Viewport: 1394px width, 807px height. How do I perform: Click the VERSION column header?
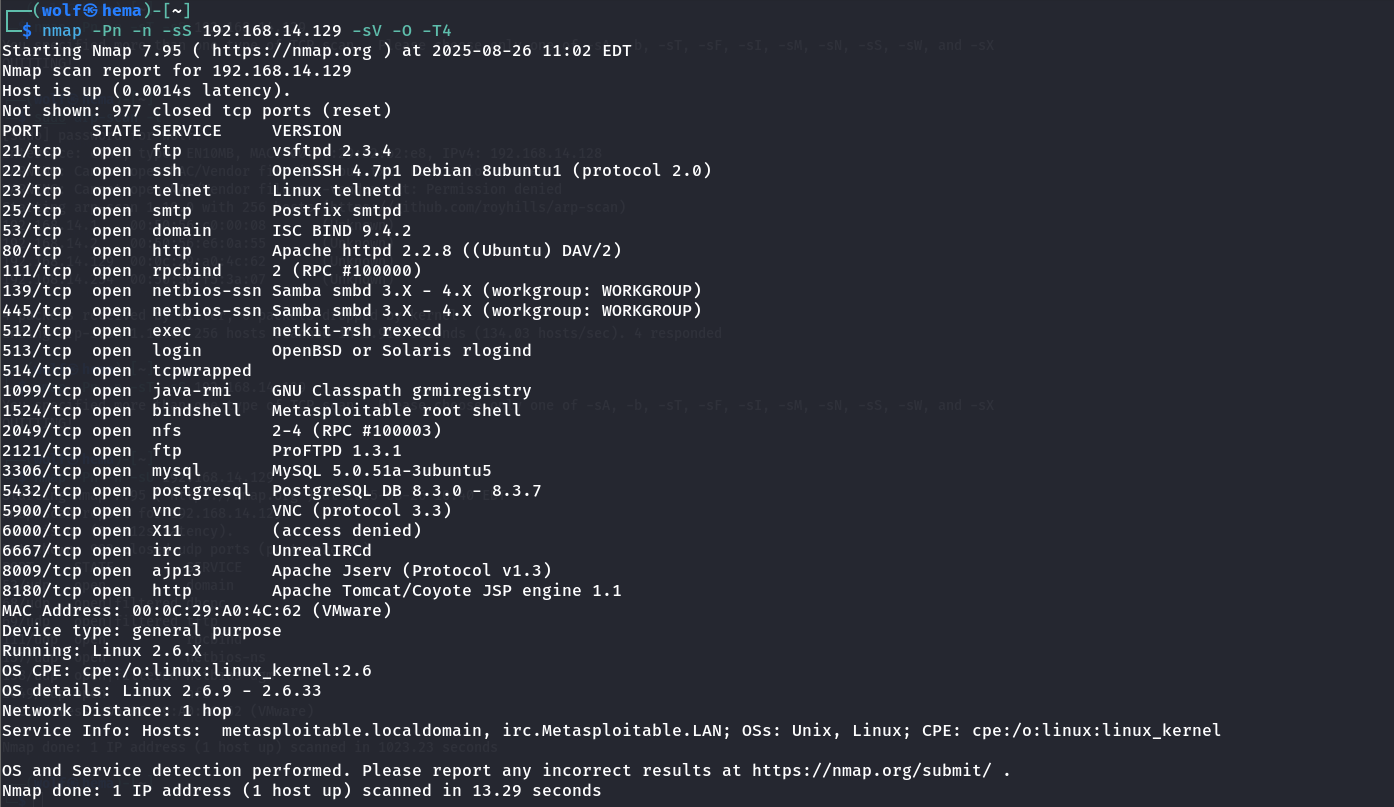coord(307,130)
